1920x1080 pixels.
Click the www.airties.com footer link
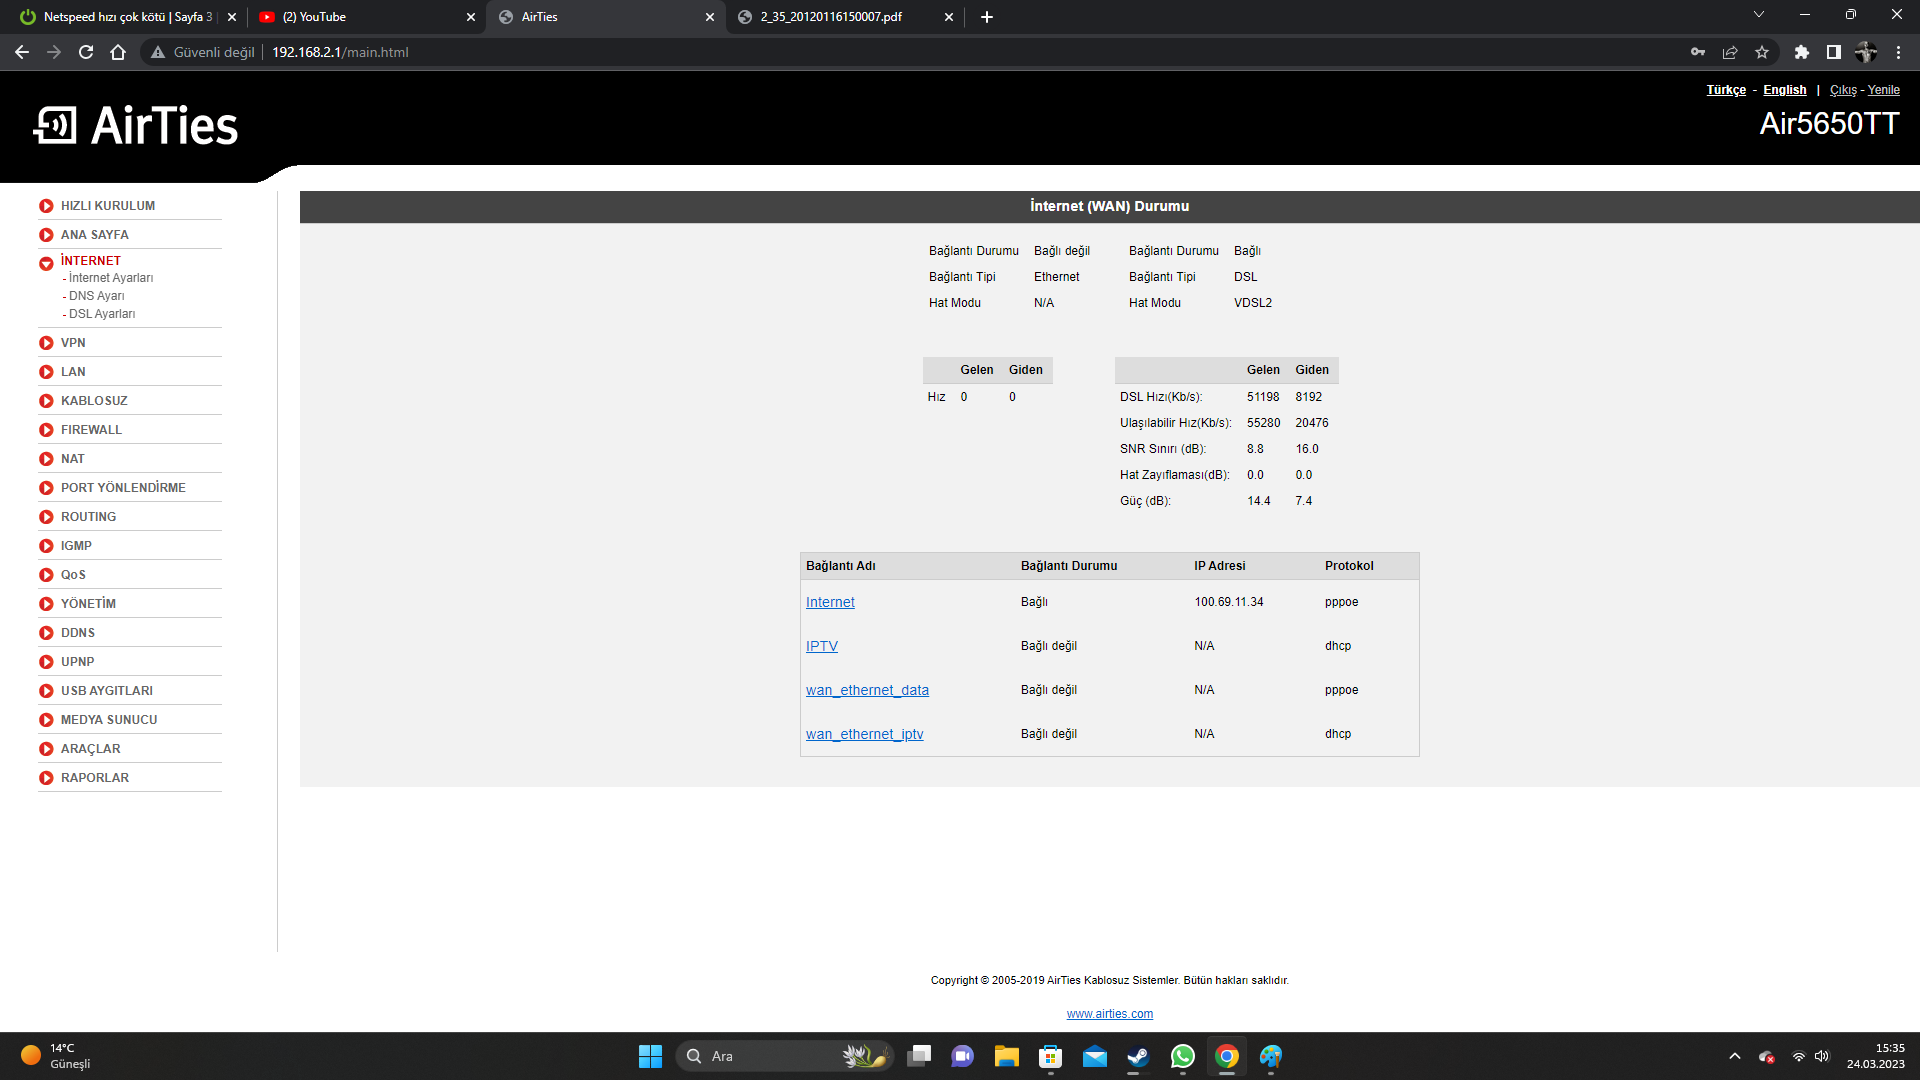point(1109,1014)
